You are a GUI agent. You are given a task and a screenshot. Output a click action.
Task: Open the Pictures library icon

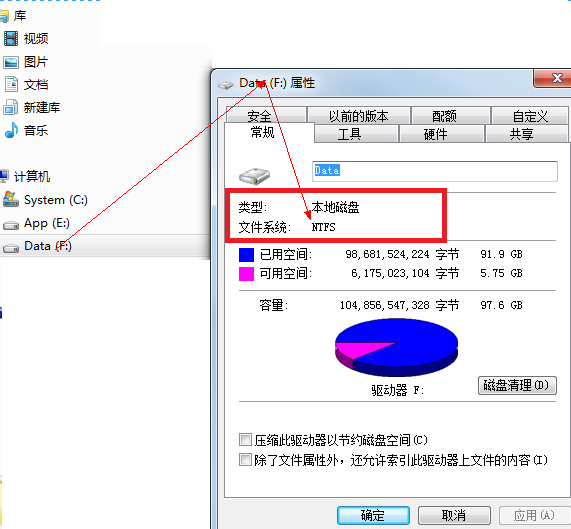[x=11, y=62]
